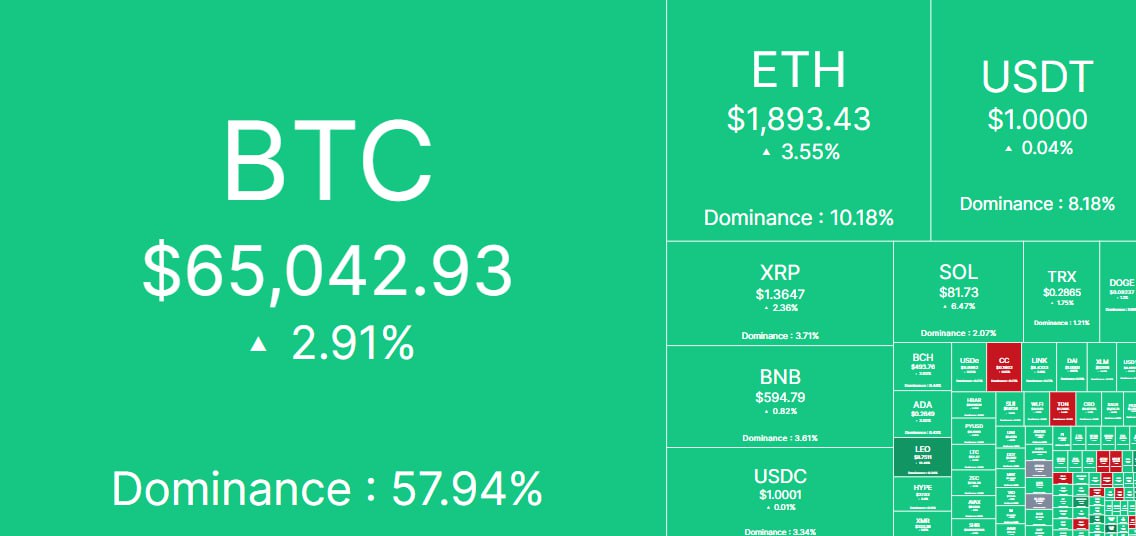This screenshot has height=536, width=1136.
Task: Click the BCH tile
Action: [x=922, y=367]
